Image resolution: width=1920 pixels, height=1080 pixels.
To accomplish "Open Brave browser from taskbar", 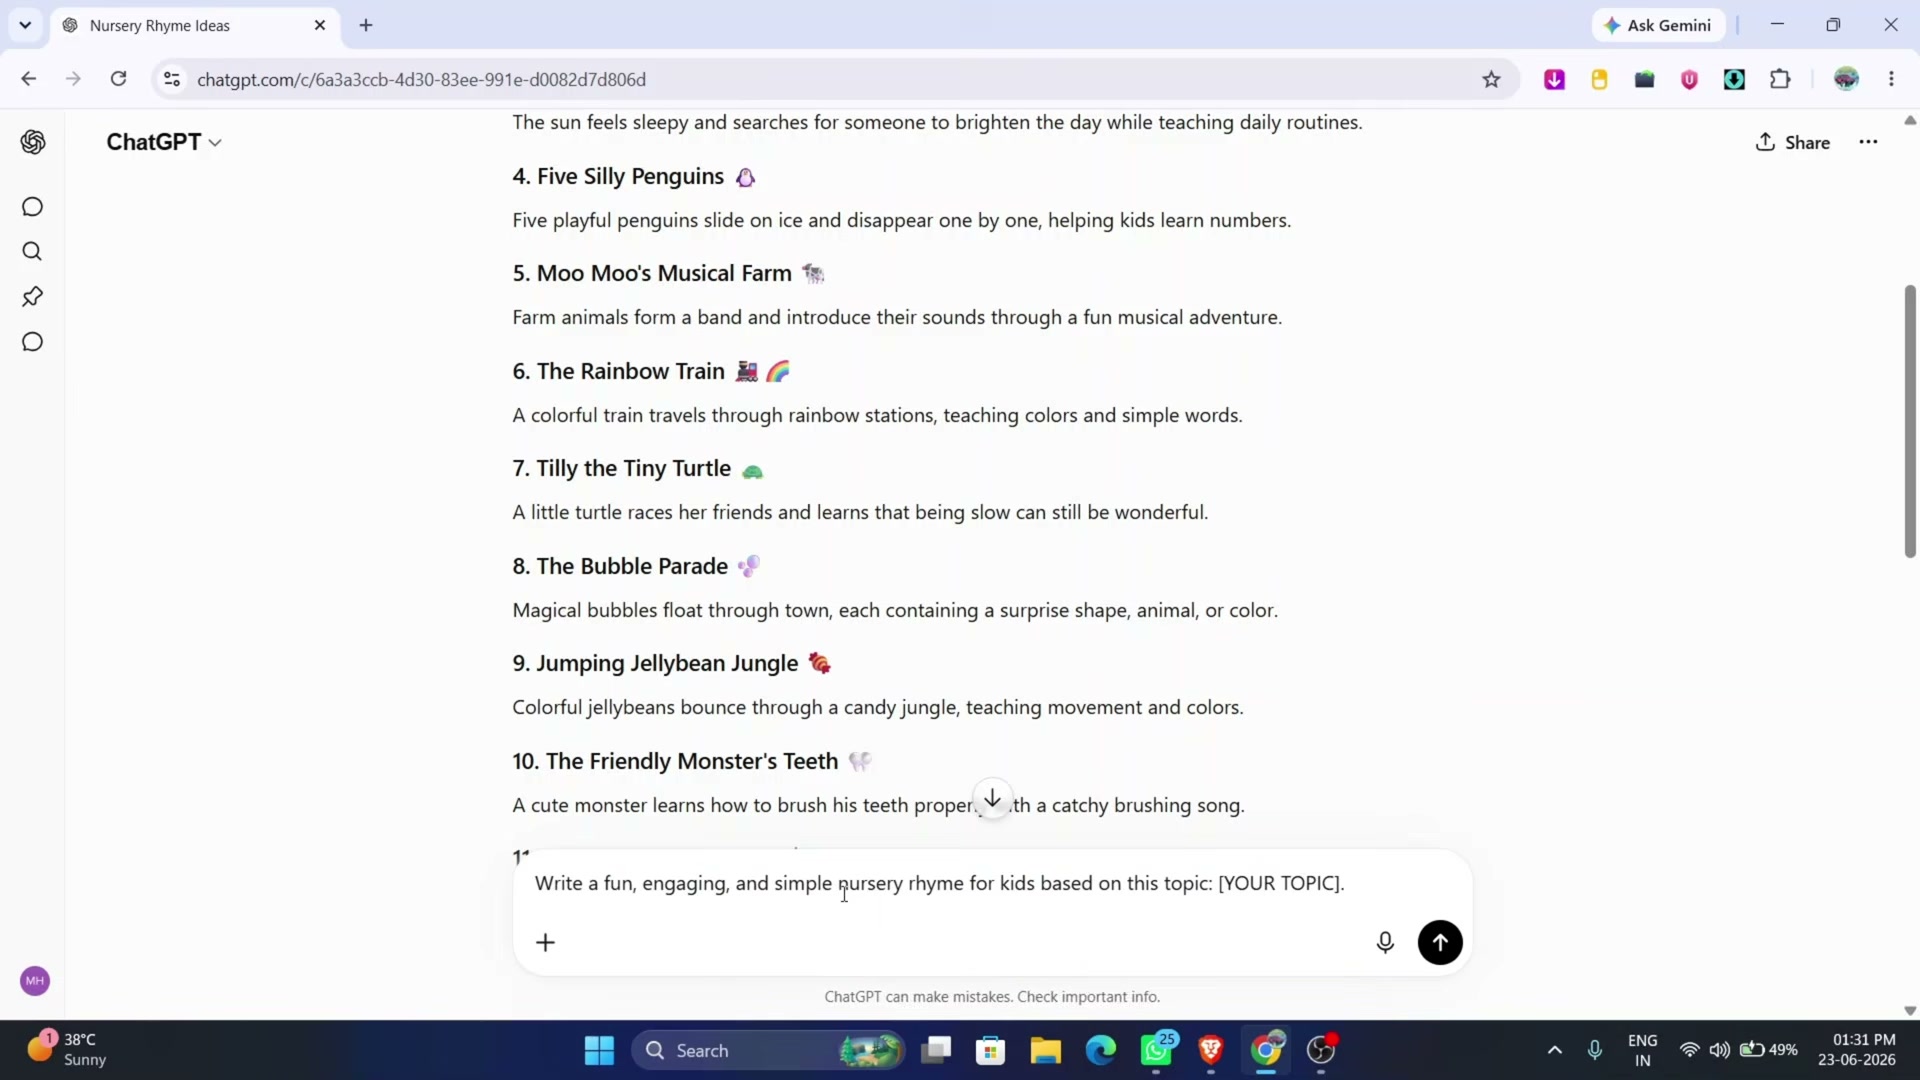I will [x=1211, y=1050].
